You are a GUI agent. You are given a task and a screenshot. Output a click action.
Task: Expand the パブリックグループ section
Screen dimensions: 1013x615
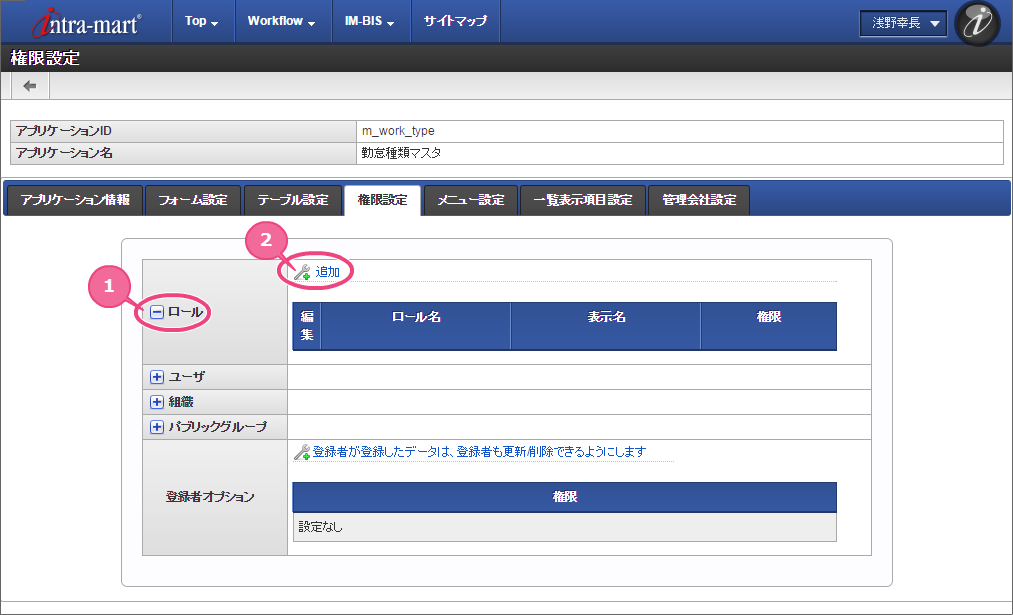pos(157,427)
